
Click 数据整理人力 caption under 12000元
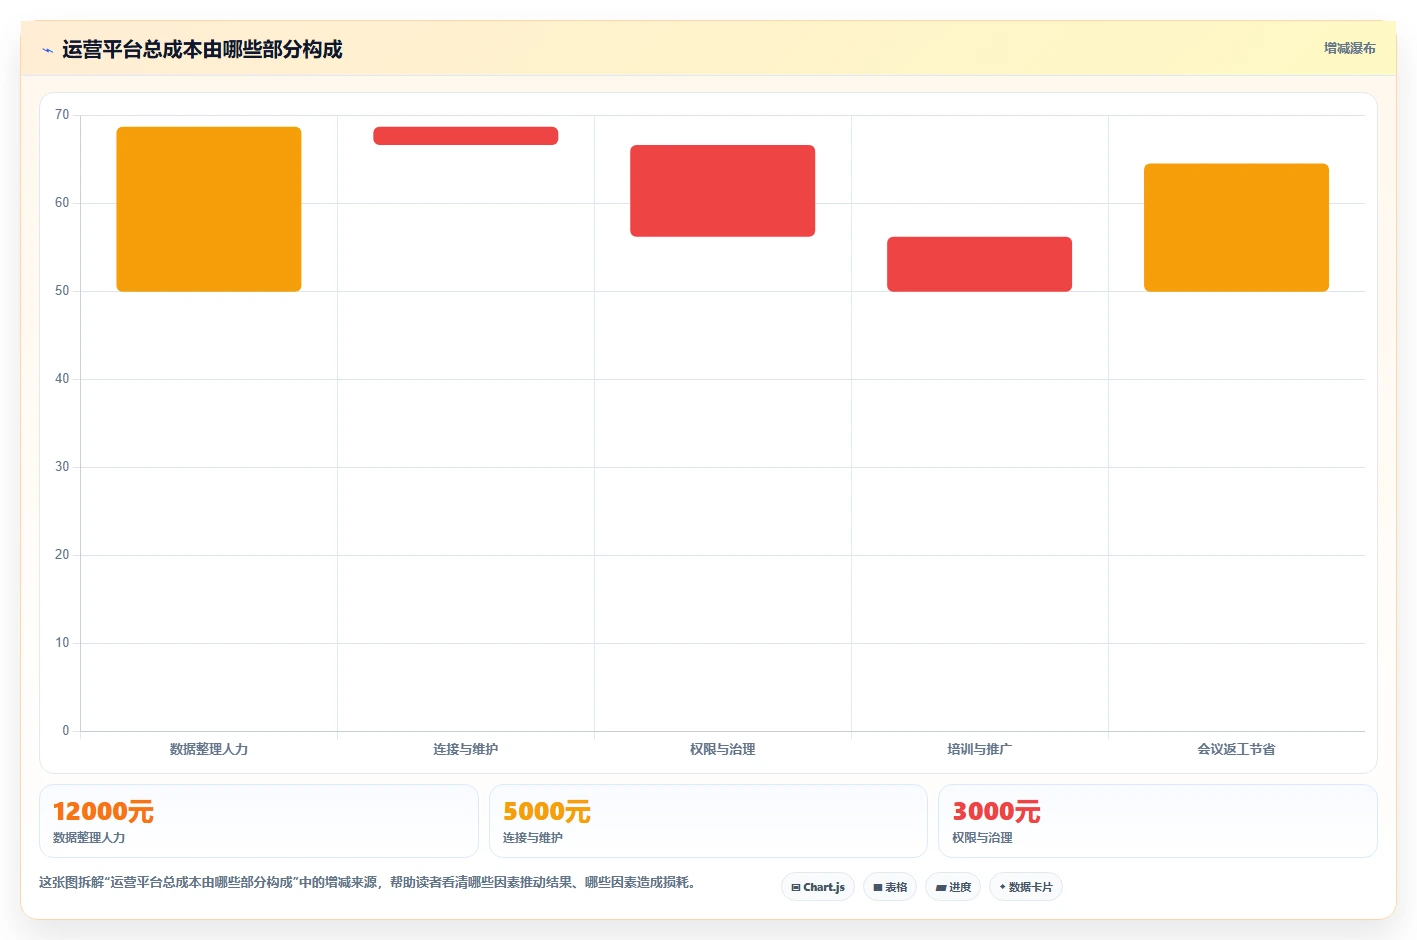[89, 838]
